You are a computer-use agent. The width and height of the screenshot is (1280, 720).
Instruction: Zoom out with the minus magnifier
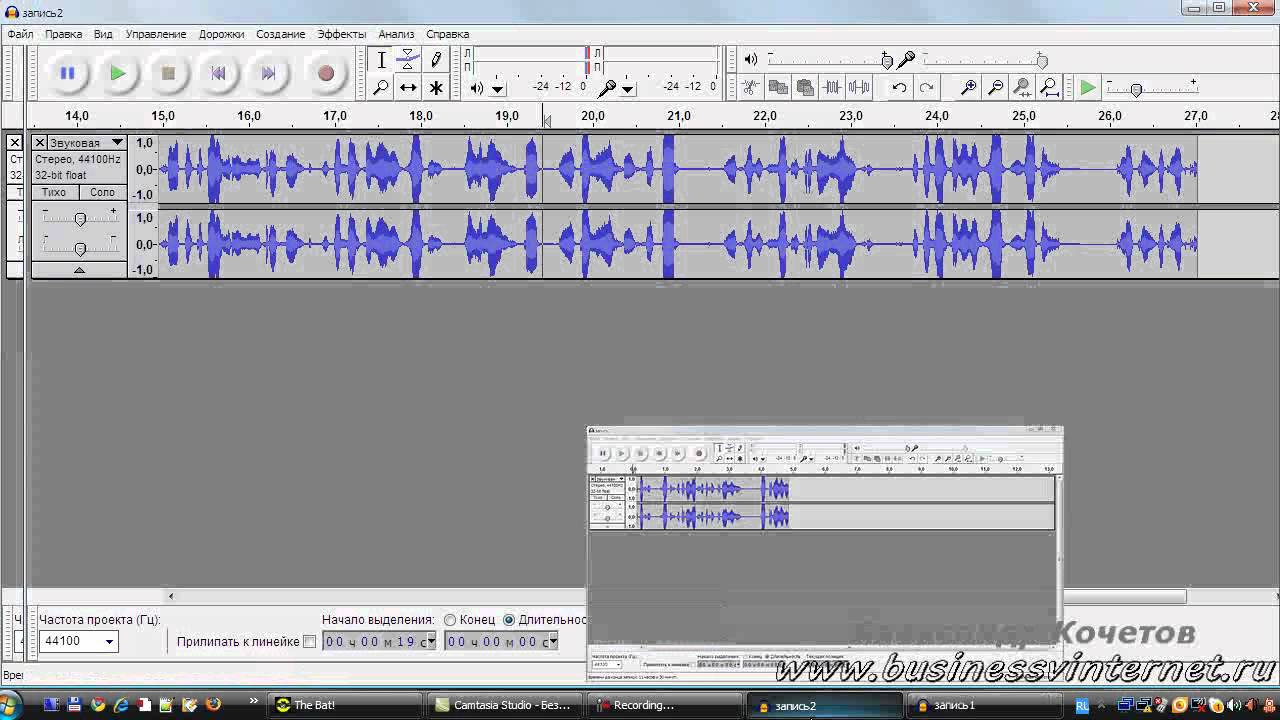tap(995, 88)
